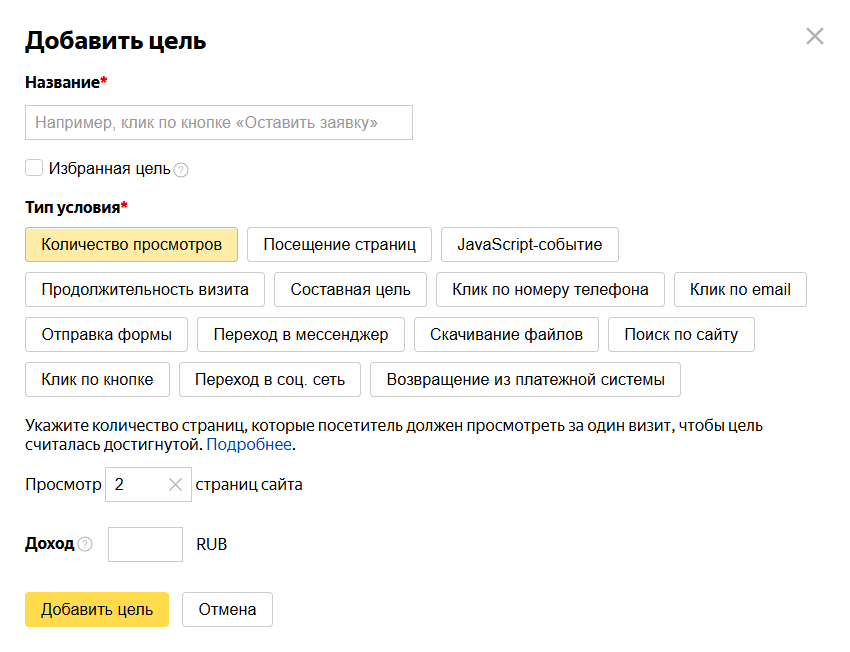
Task: Select Клик по номеру телефона
Action: [550, 290]
